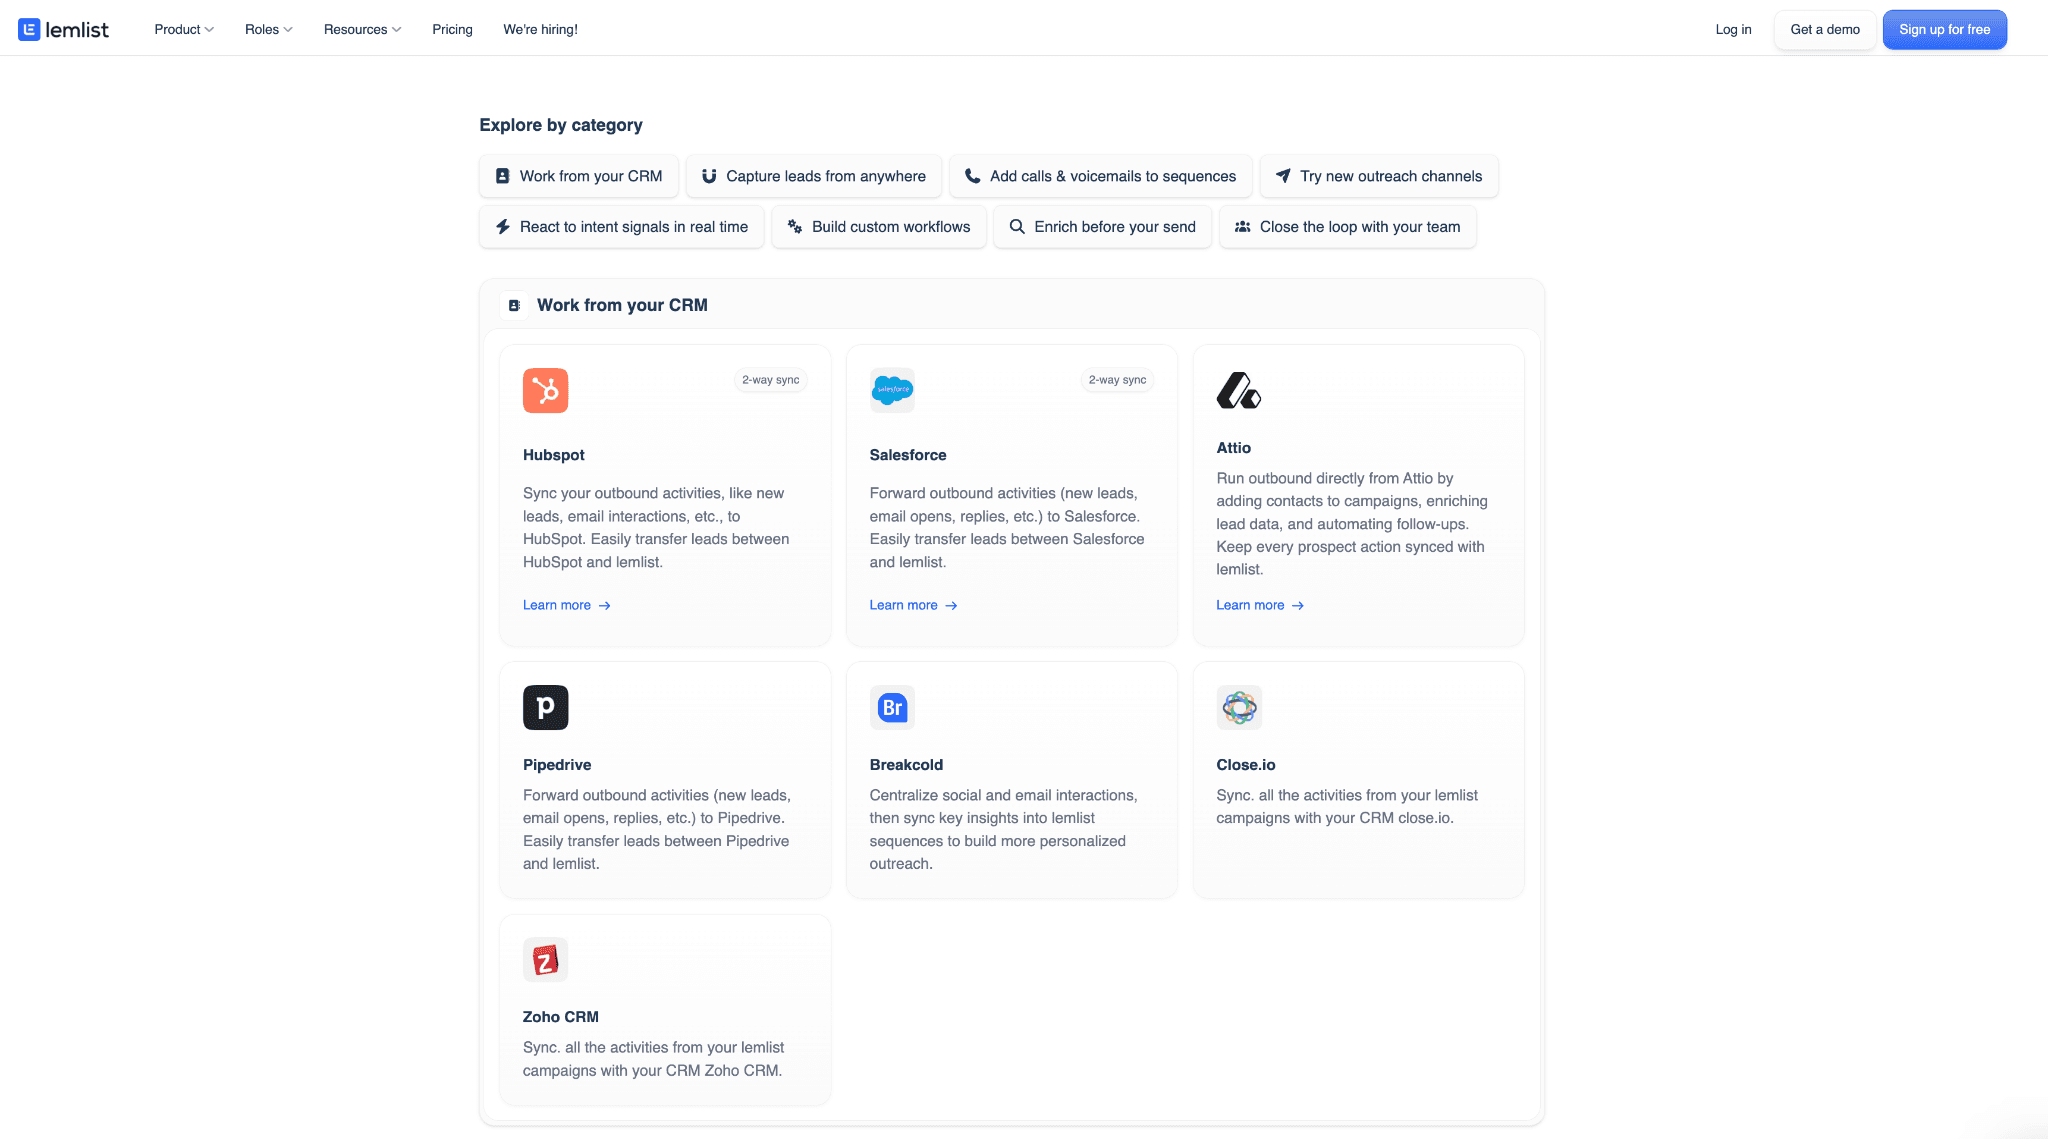Click the Hubspot card title

point(554,455)
